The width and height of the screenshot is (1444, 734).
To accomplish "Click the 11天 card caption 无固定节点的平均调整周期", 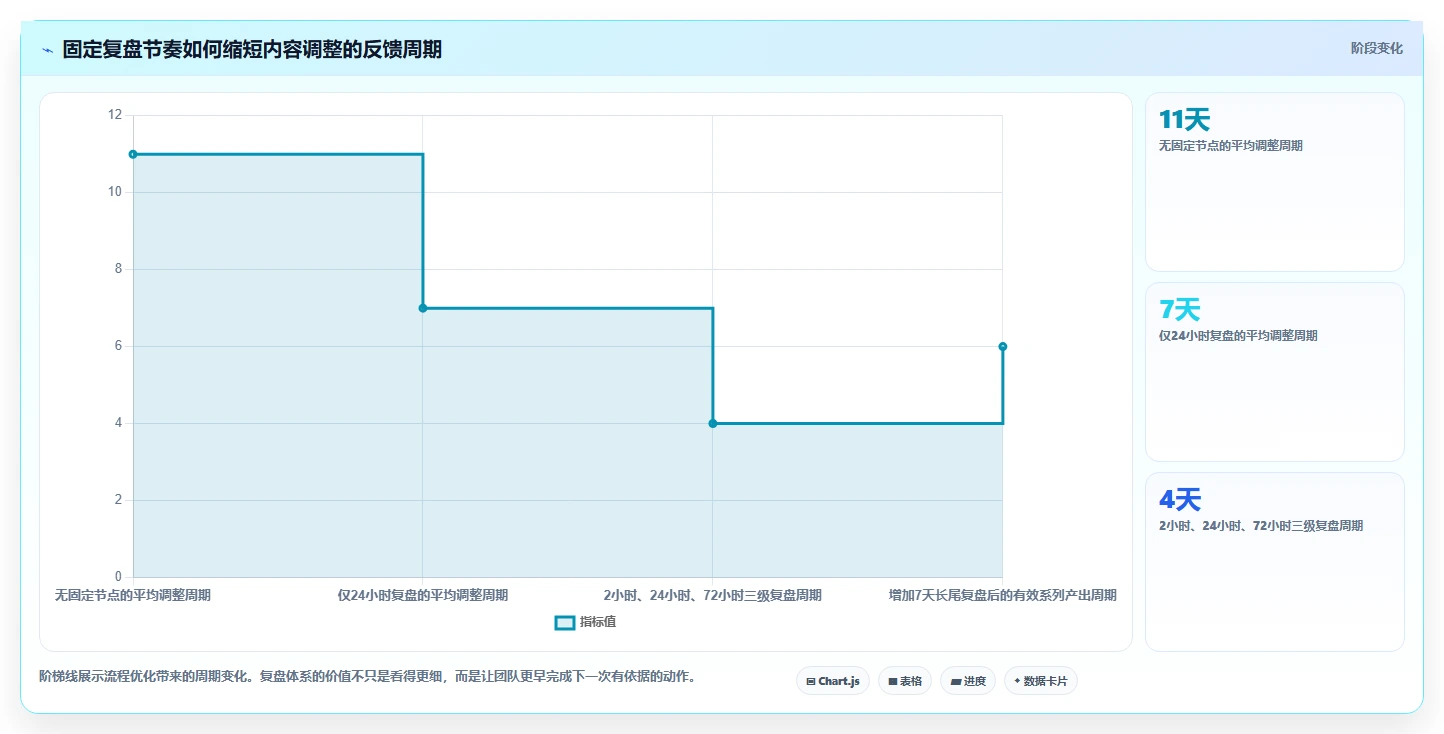I will click(1231, 146).
